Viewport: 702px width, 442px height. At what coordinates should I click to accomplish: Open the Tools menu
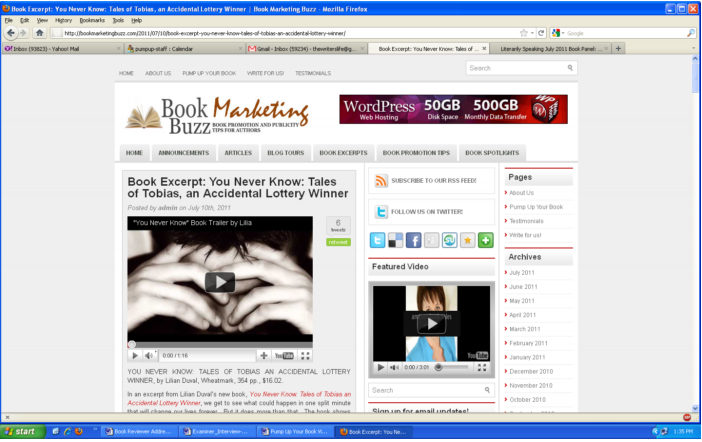[118, 20]
